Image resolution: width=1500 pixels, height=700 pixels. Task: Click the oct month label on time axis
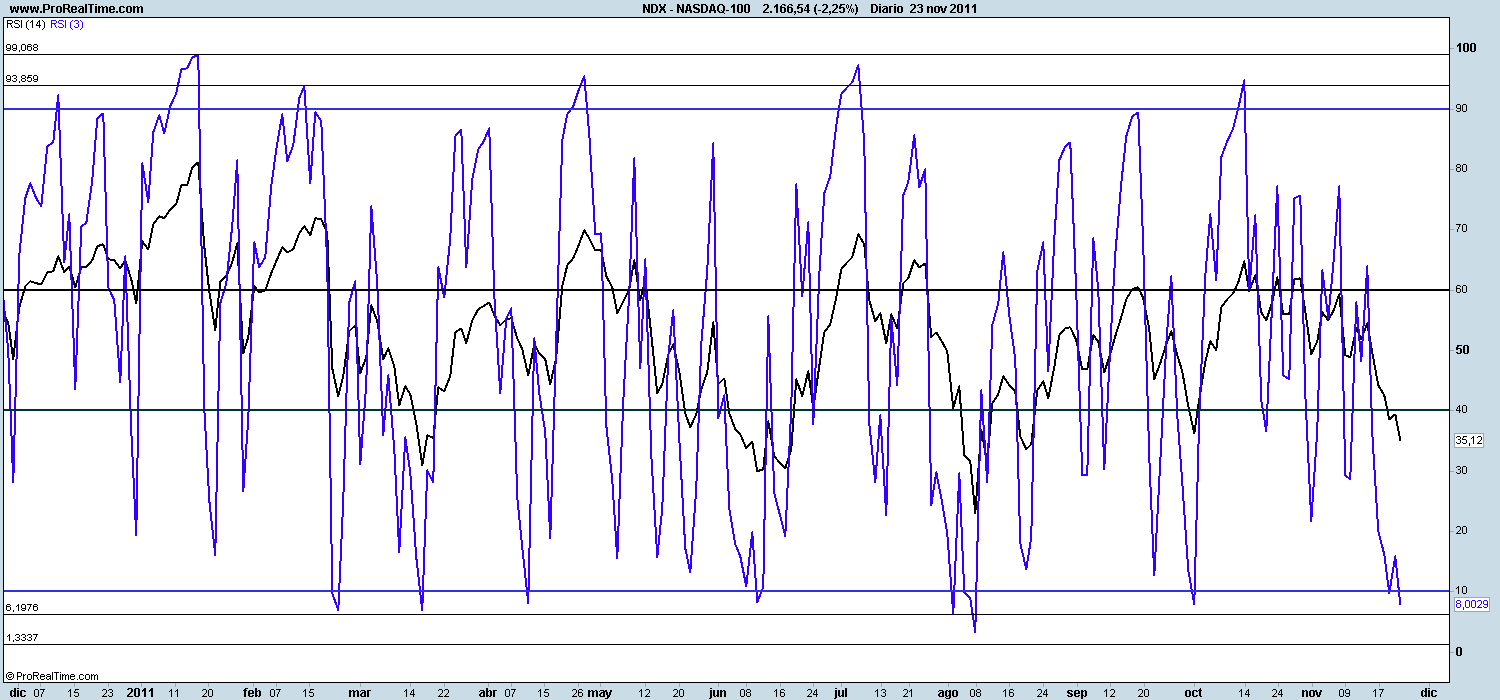[1193, 692]
